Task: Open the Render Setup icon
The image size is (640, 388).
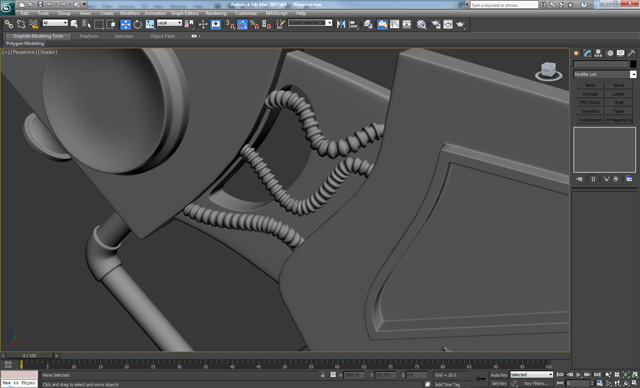Action: (x=436, y=24)
